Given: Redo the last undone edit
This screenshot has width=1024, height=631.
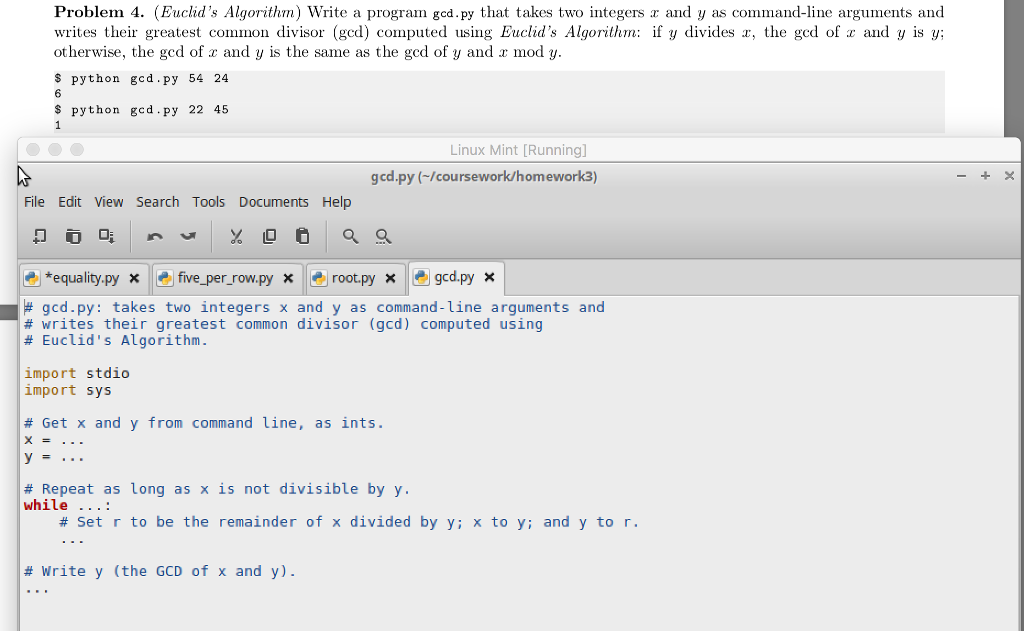Looking at the screenshot, I should pos(188,236).
